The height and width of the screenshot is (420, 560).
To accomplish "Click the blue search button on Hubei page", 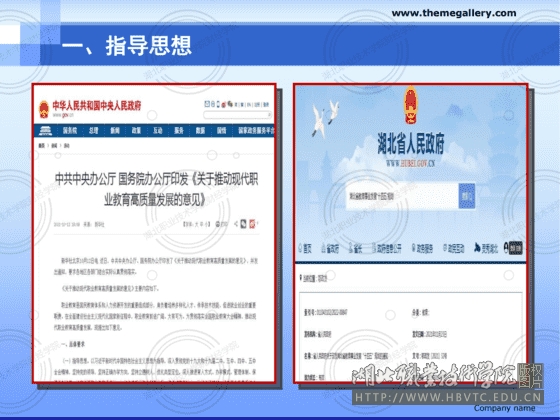I will [x=467, y=196].
